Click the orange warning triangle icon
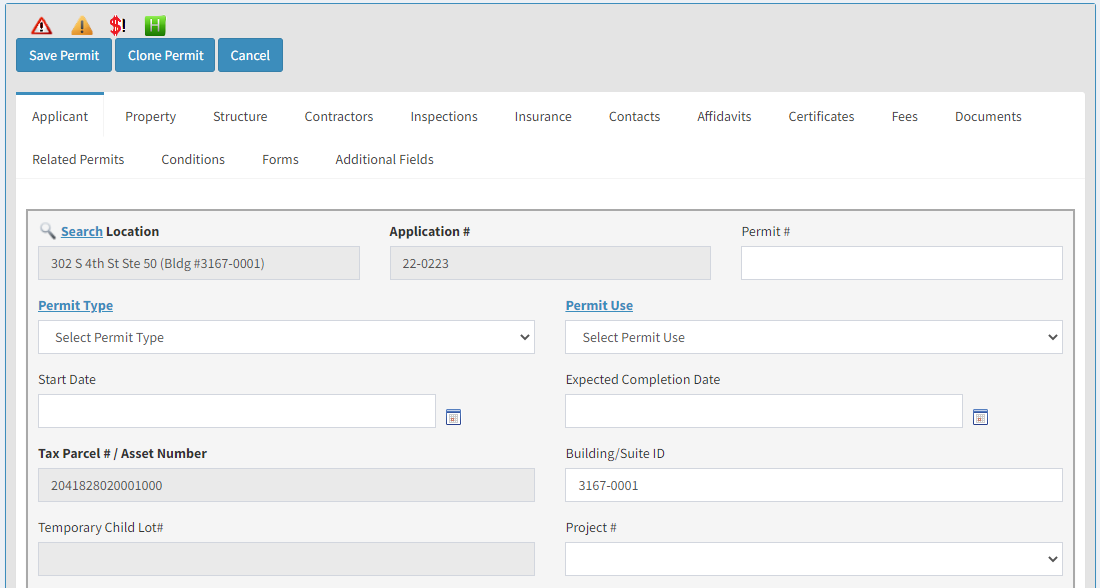 click(82, 26)
